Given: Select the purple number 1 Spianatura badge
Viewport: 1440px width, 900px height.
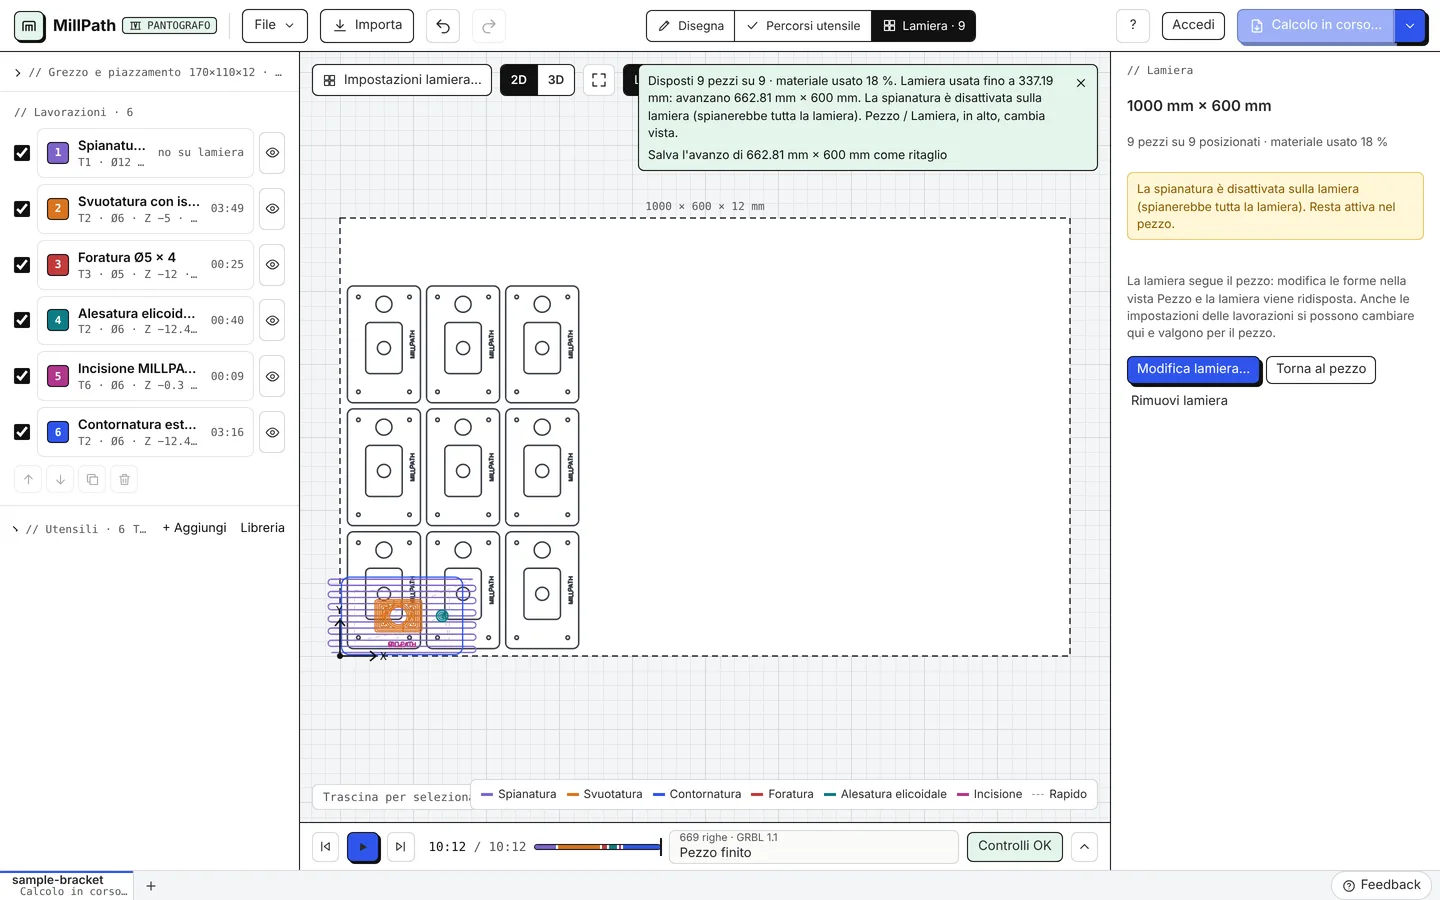Looking at the screenshot, I should 58,153.
